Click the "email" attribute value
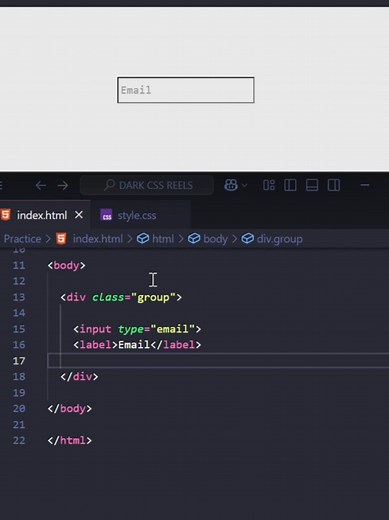This screenshot has width=389, height=520. (x=172, y=329)
